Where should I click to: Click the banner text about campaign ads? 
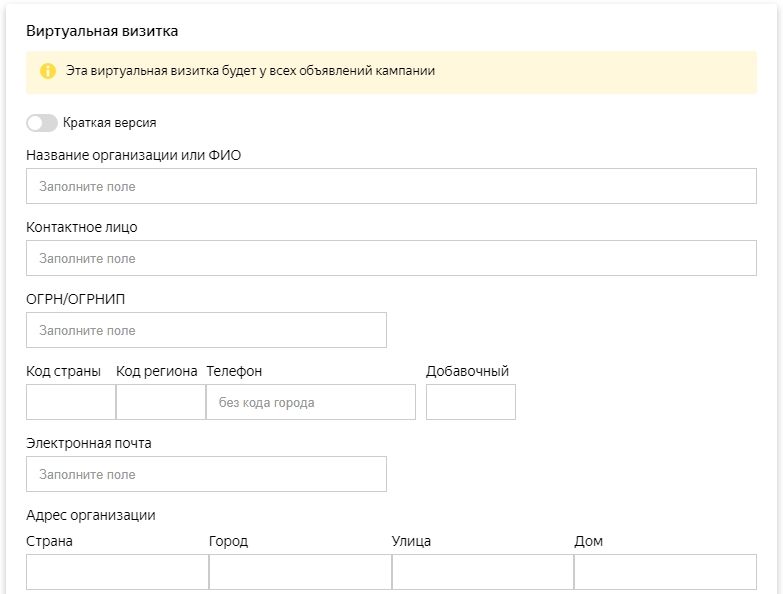[x=250, y=72]
